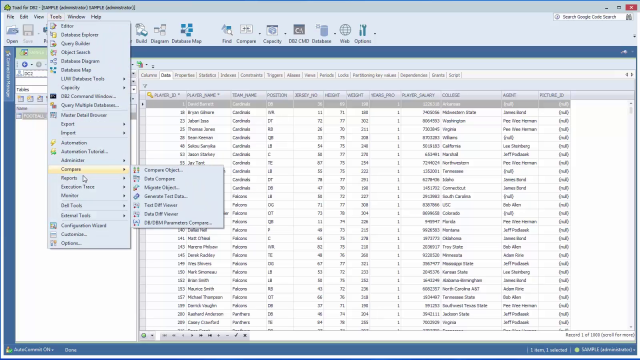This screenshot has width=640, height=360.
Task: Open the Diagram toolbar icon
Action: pos(160,33)
